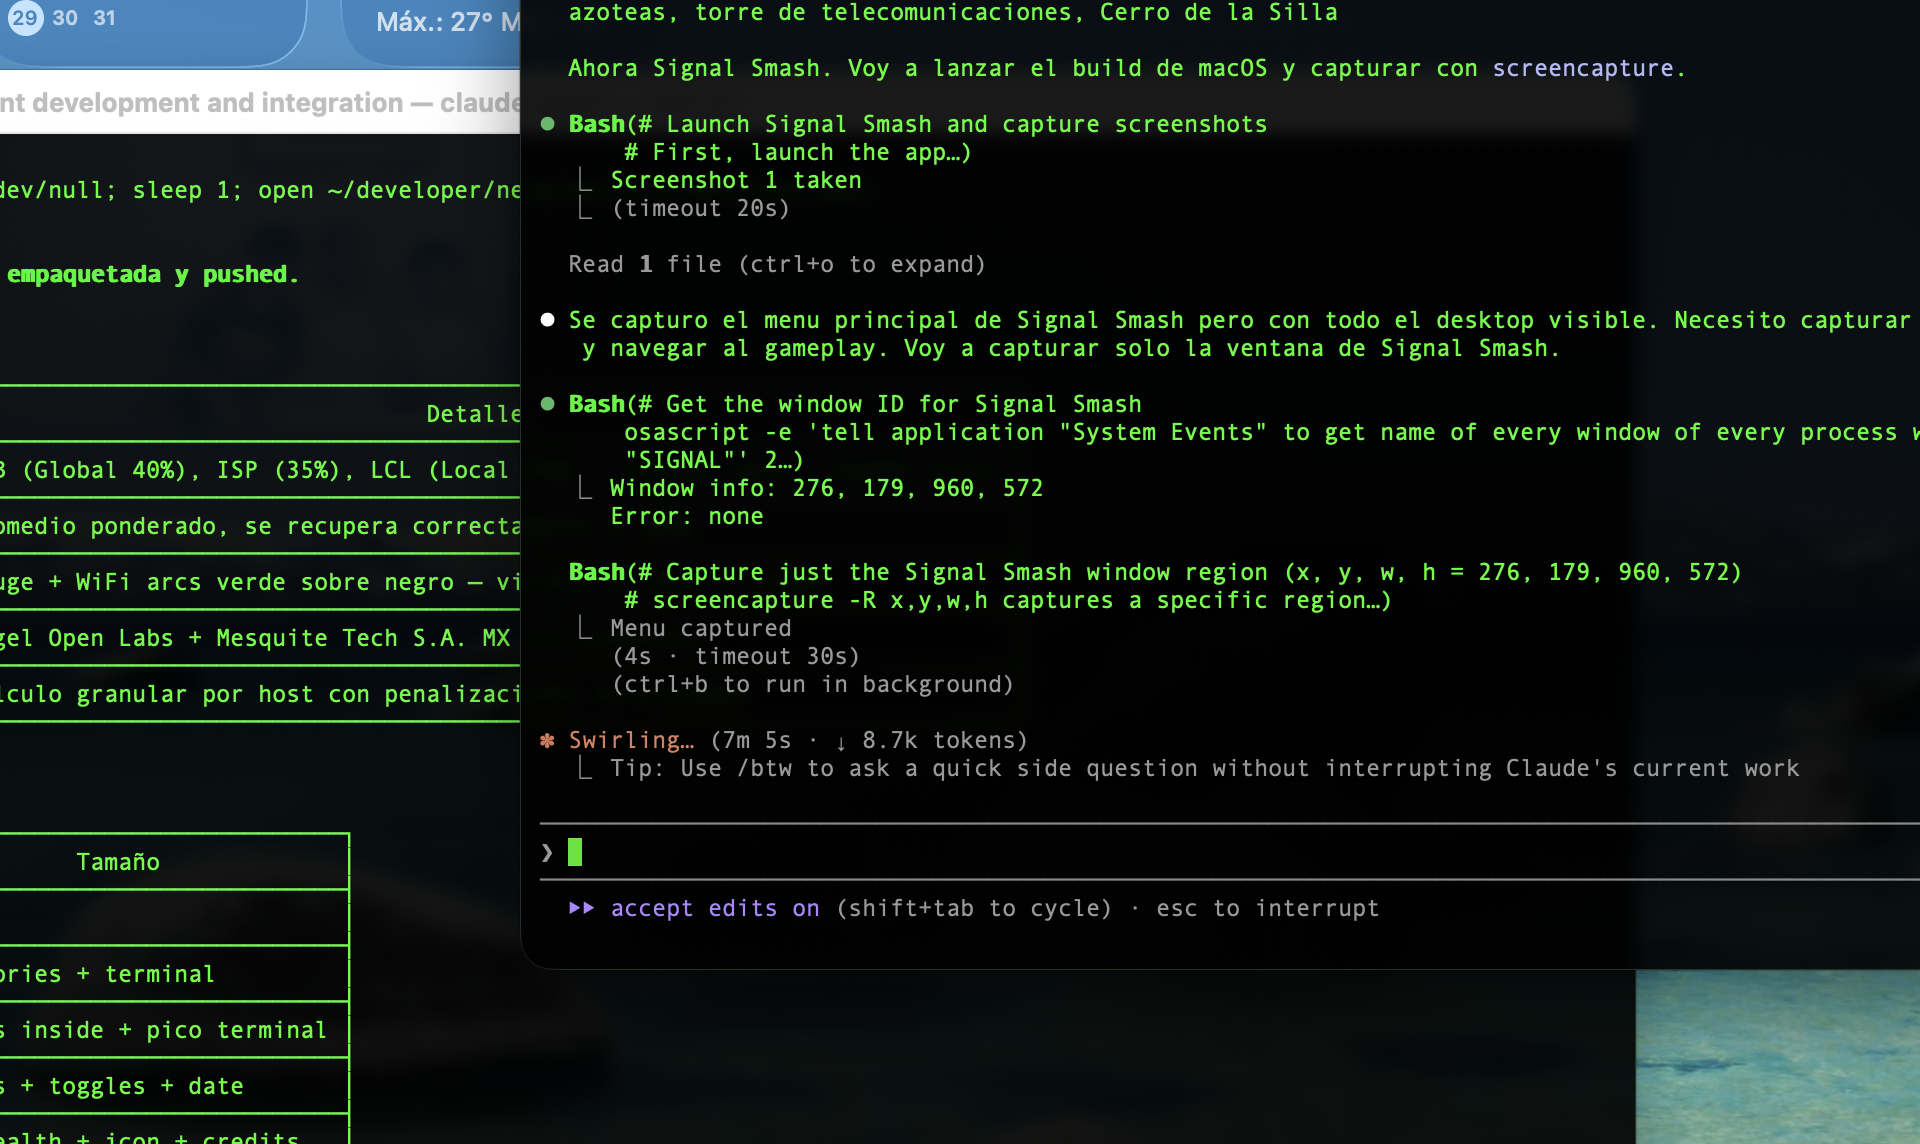Viewport: 1920px width, 1144px height.
Task: Click the orange Swirling spinner icon
Action: click(x=547, y=741)
